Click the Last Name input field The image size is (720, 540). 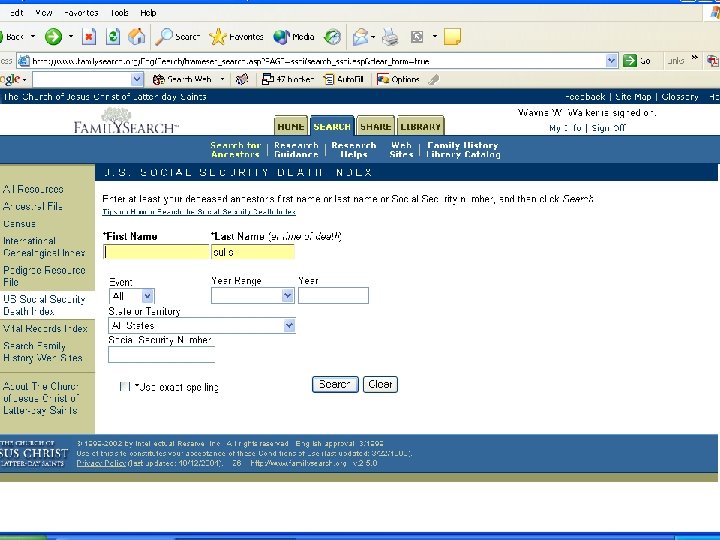(253, 252)
